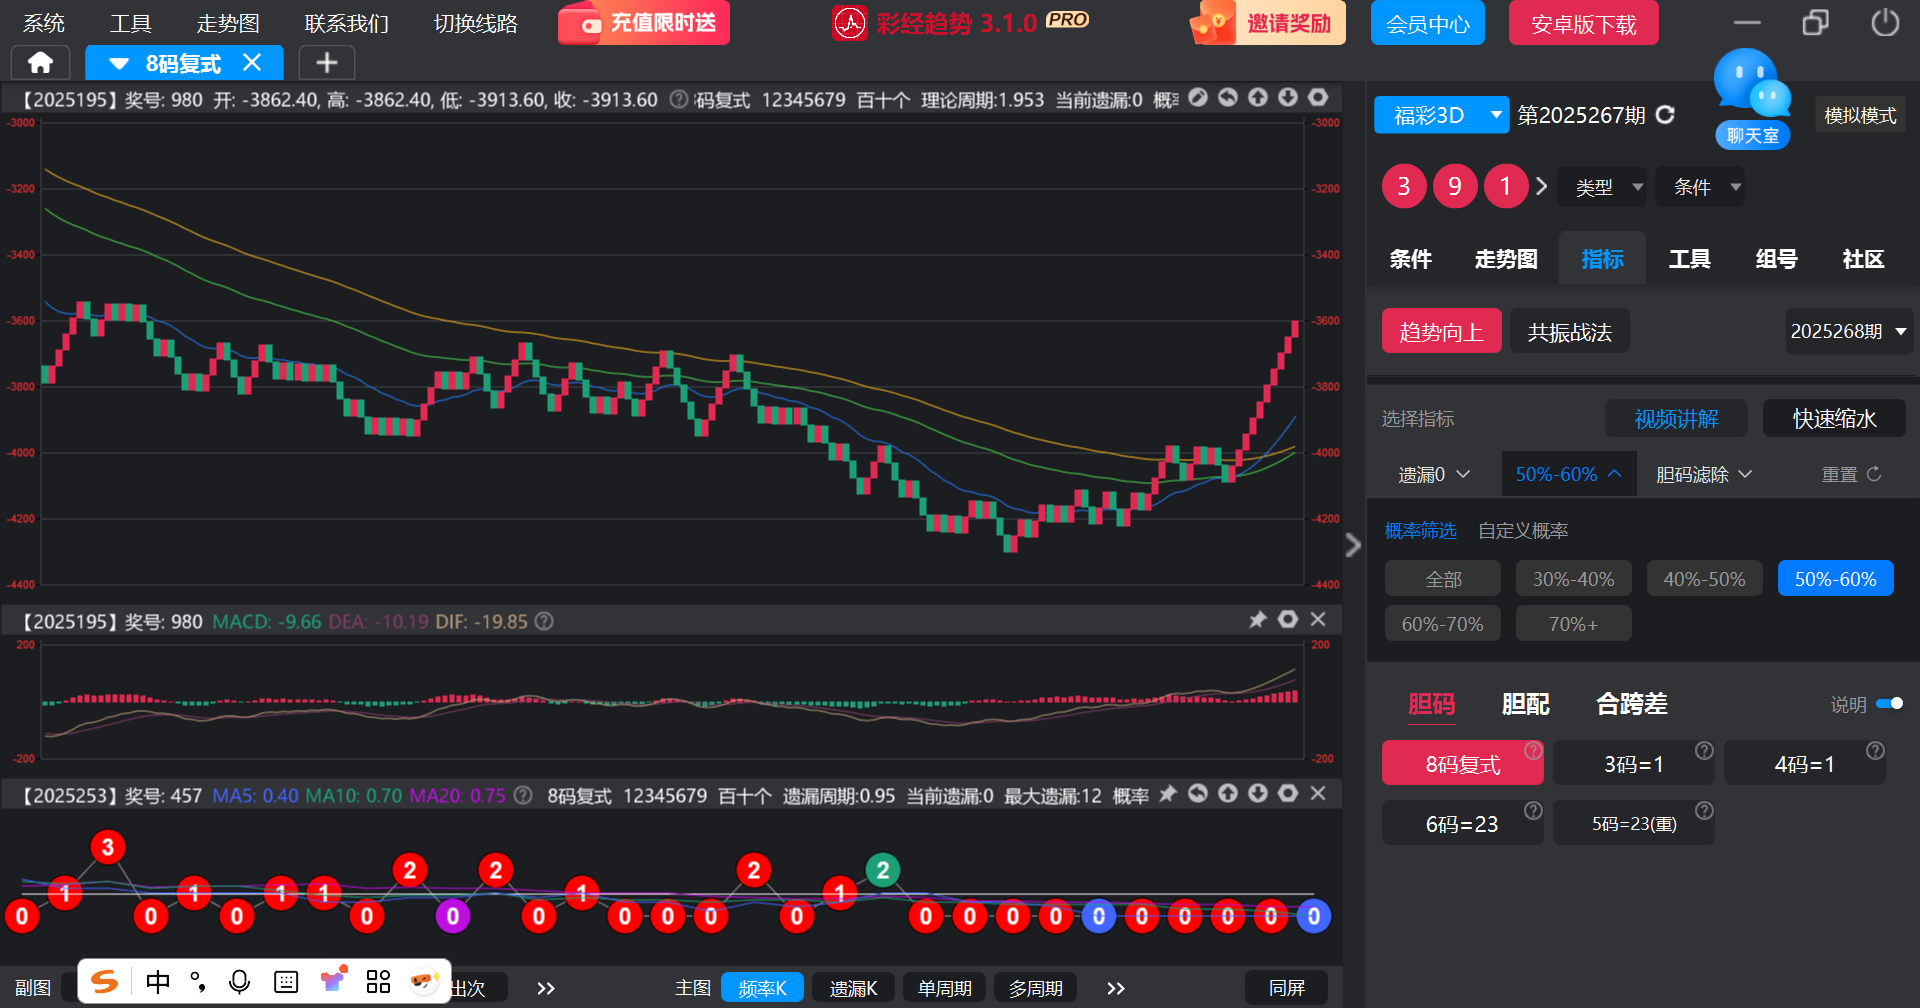1920x1008 pixels.
Task: Collapse the right panel with arrow handle
Action: pos(1353,545)
